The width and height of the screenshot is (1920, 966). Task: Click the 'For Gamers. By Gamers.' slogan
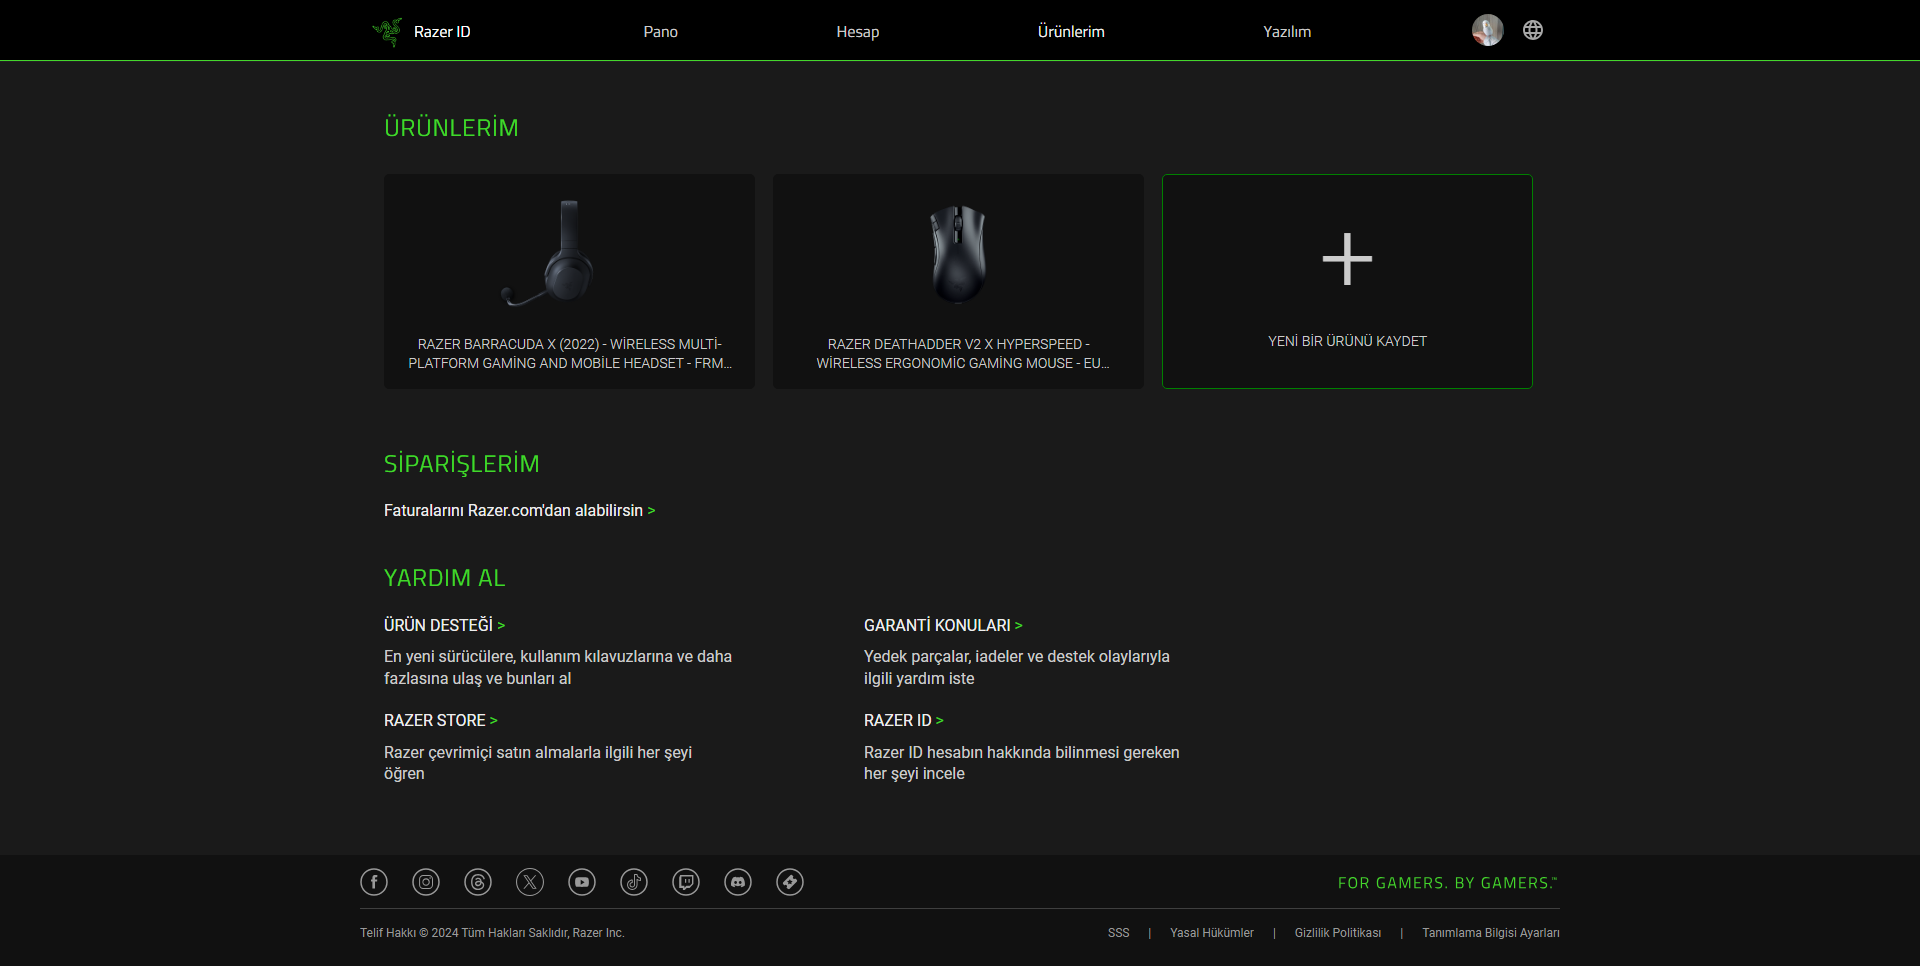1448,883
